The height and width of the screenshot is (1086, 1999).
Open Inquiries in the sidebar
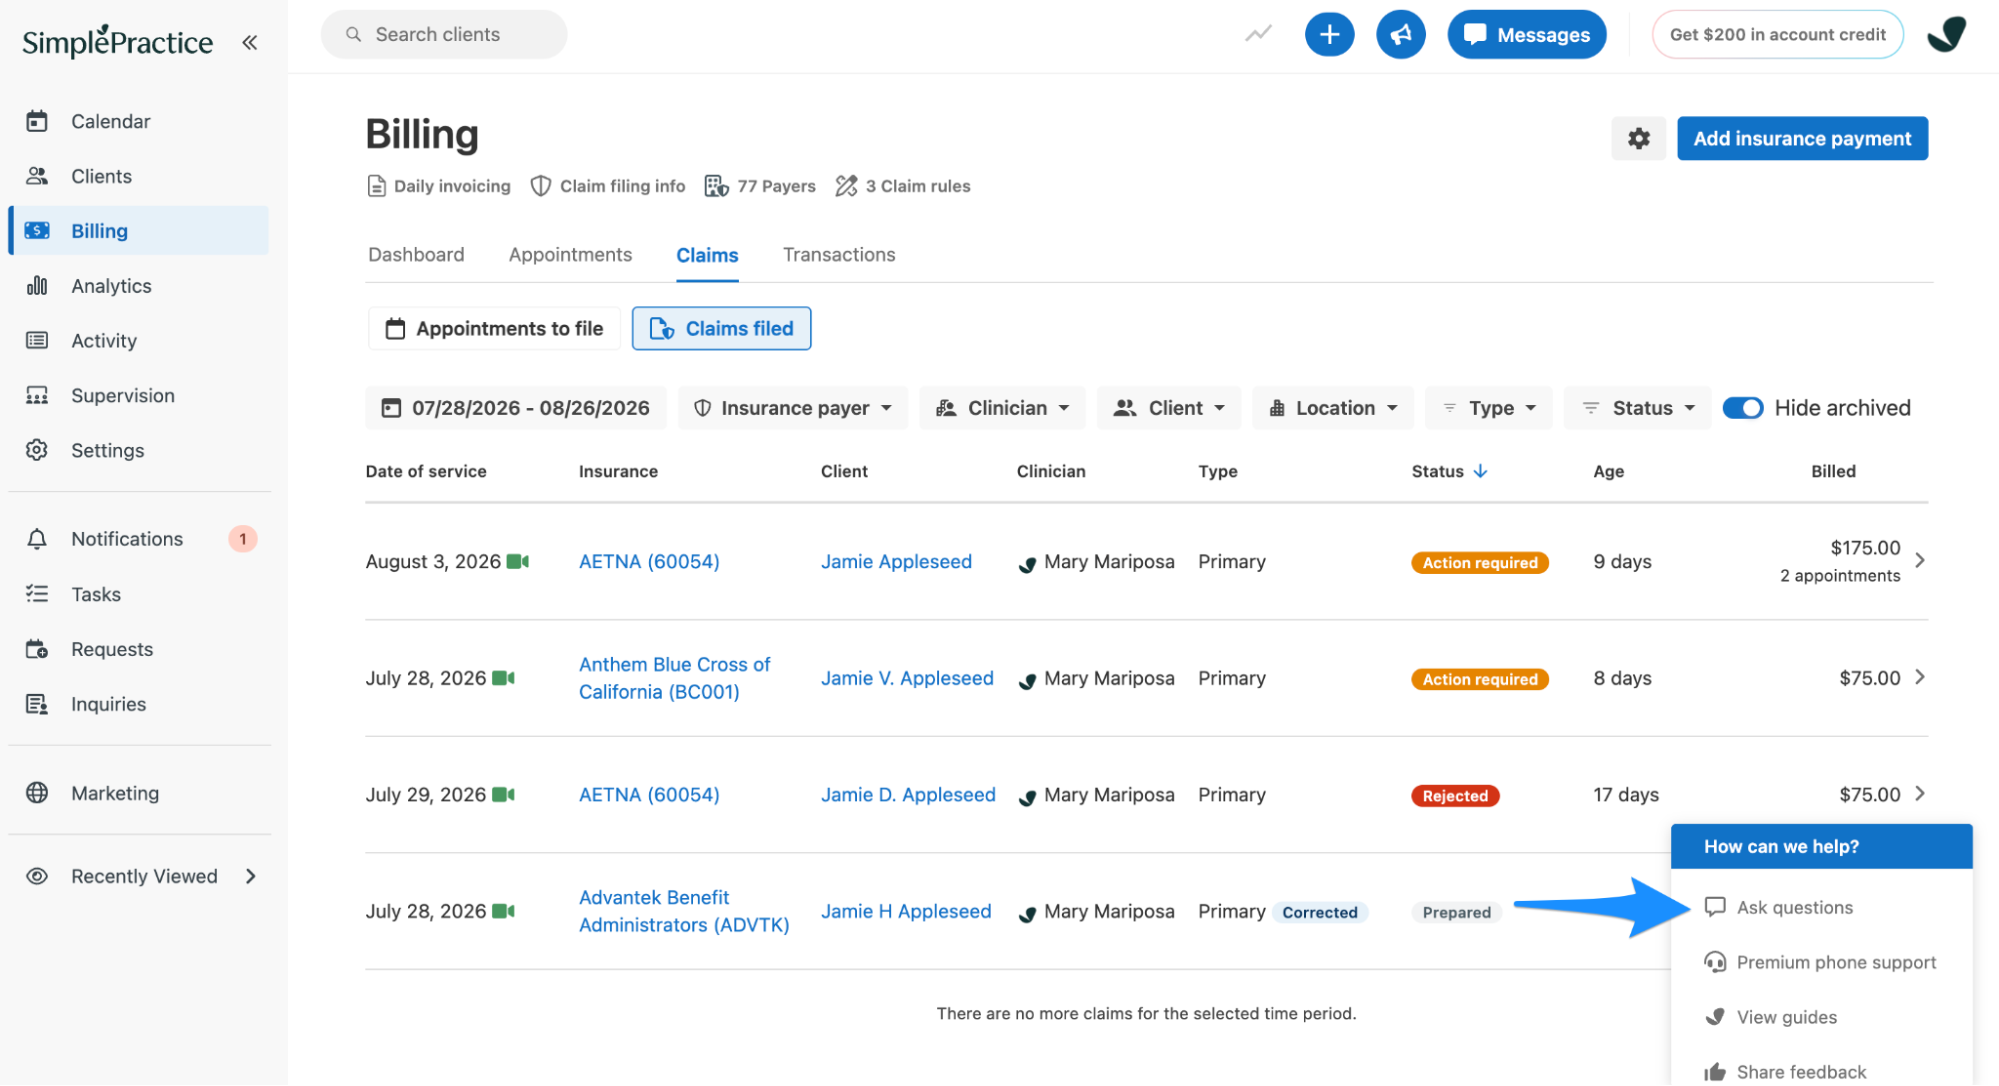point(108,704)
